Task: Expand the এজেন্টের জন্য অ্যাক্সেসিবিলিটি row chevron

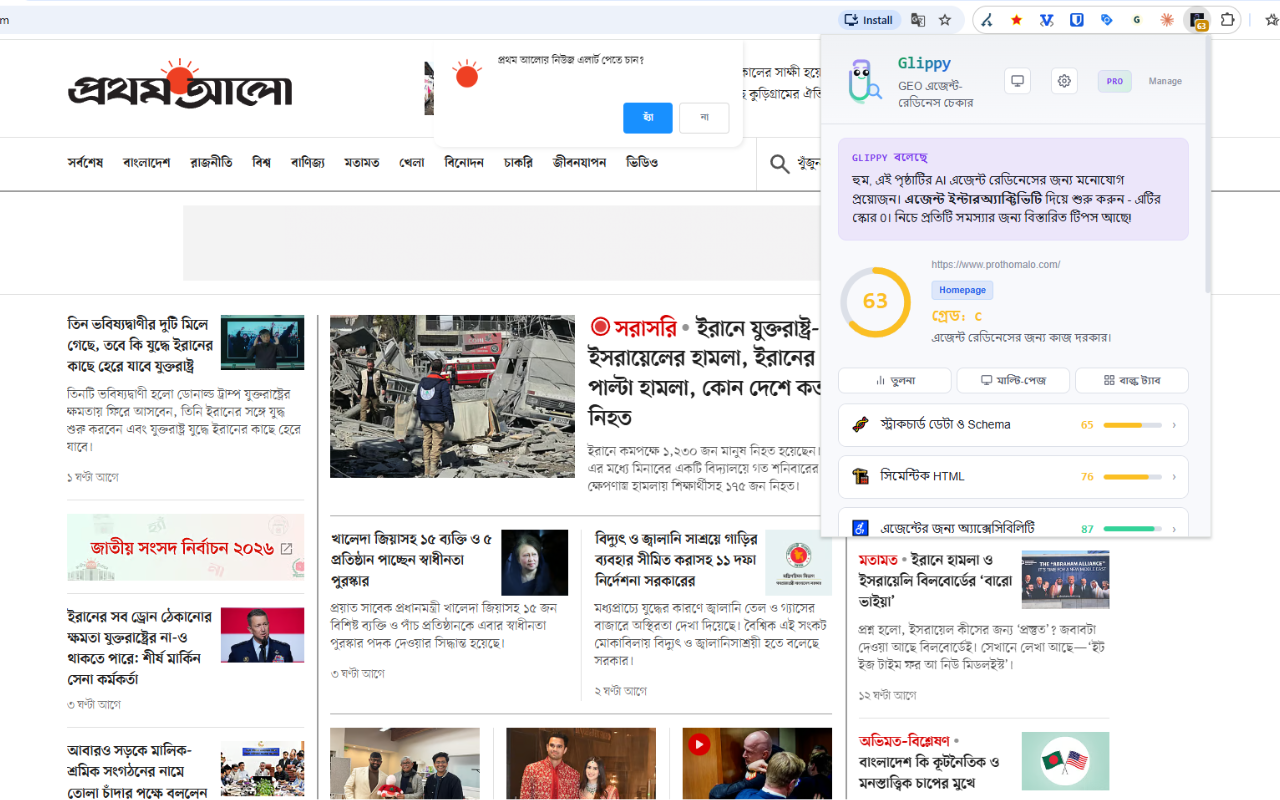Action: (1174, 529)
